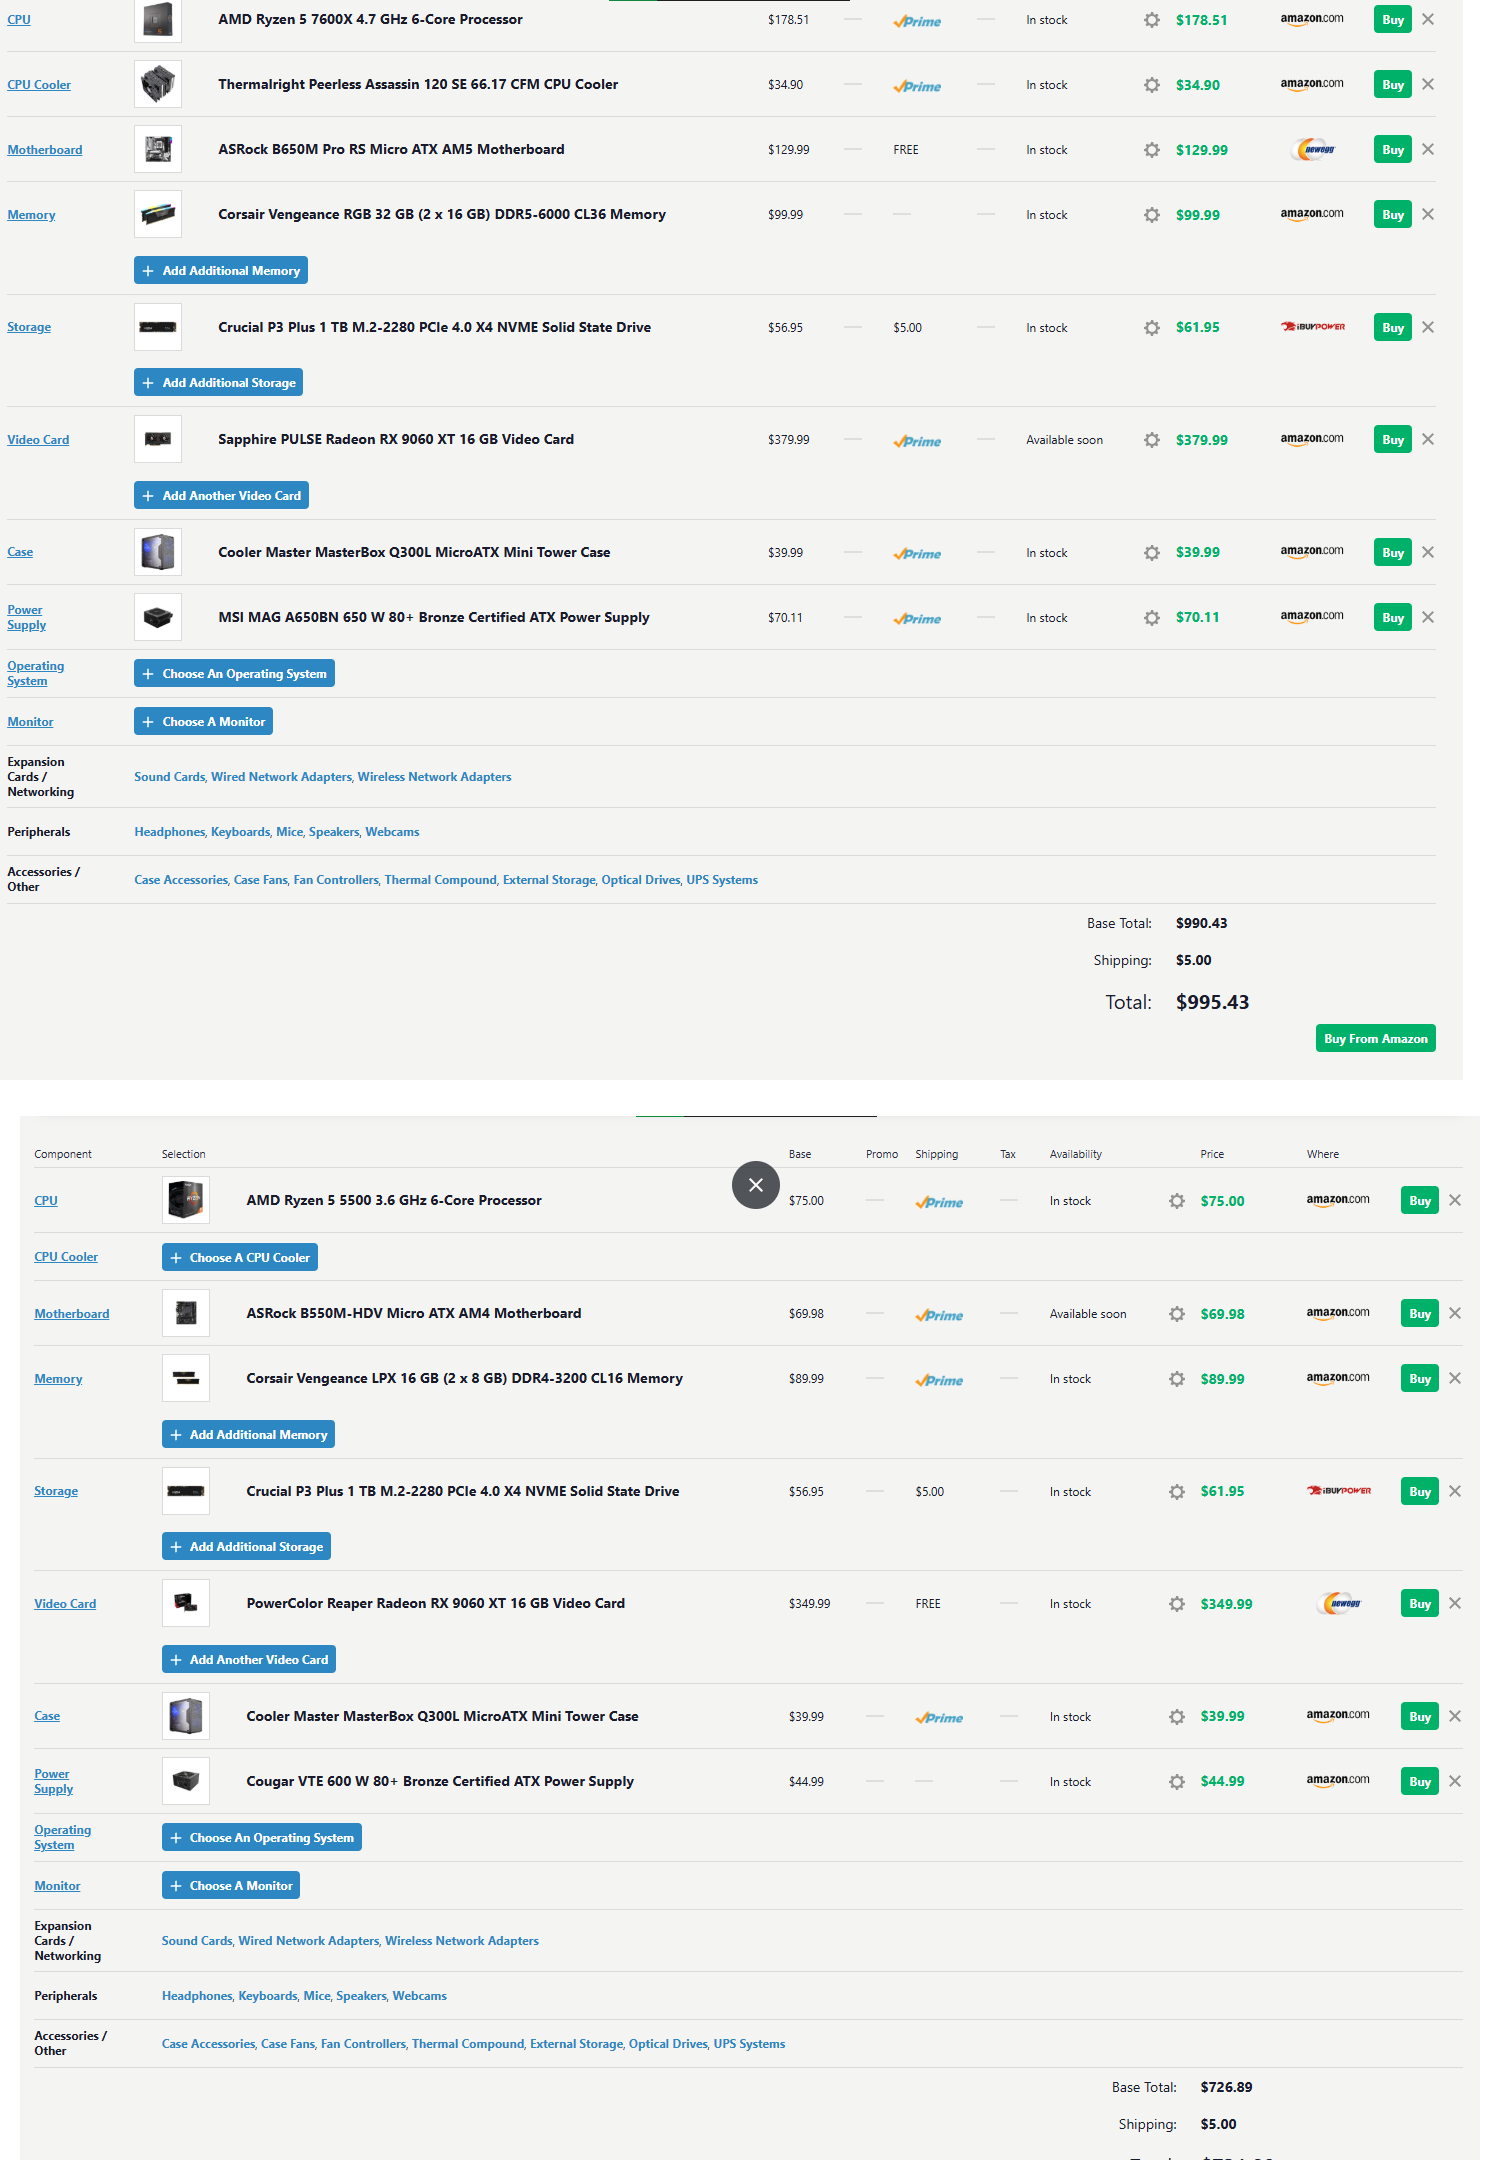
Task: Click Newegg logo on PowerColor Reaper row
Action: point(1340,1604)
